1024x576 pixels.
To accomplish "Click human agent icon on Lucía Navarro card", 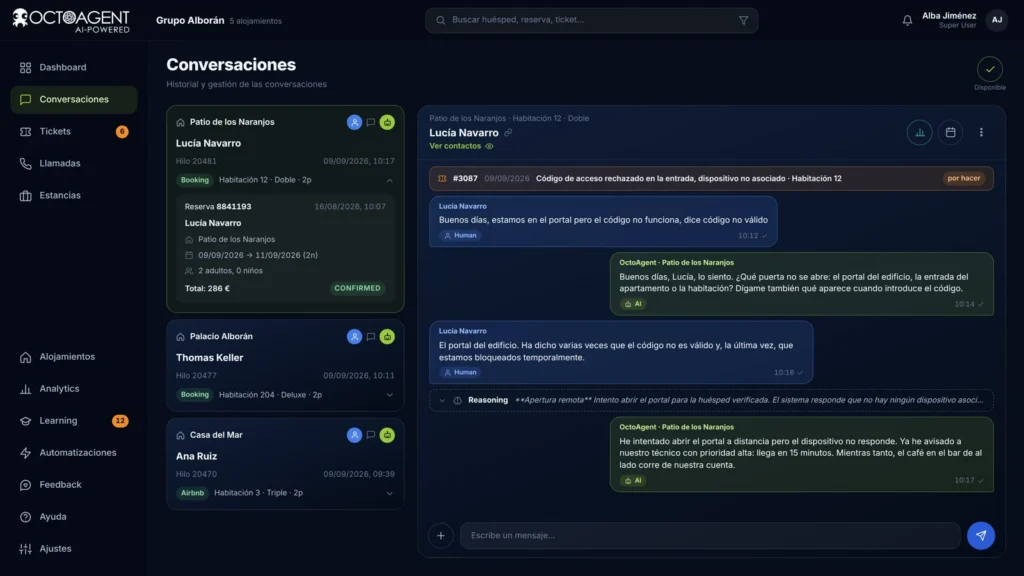I will (354, 122).
